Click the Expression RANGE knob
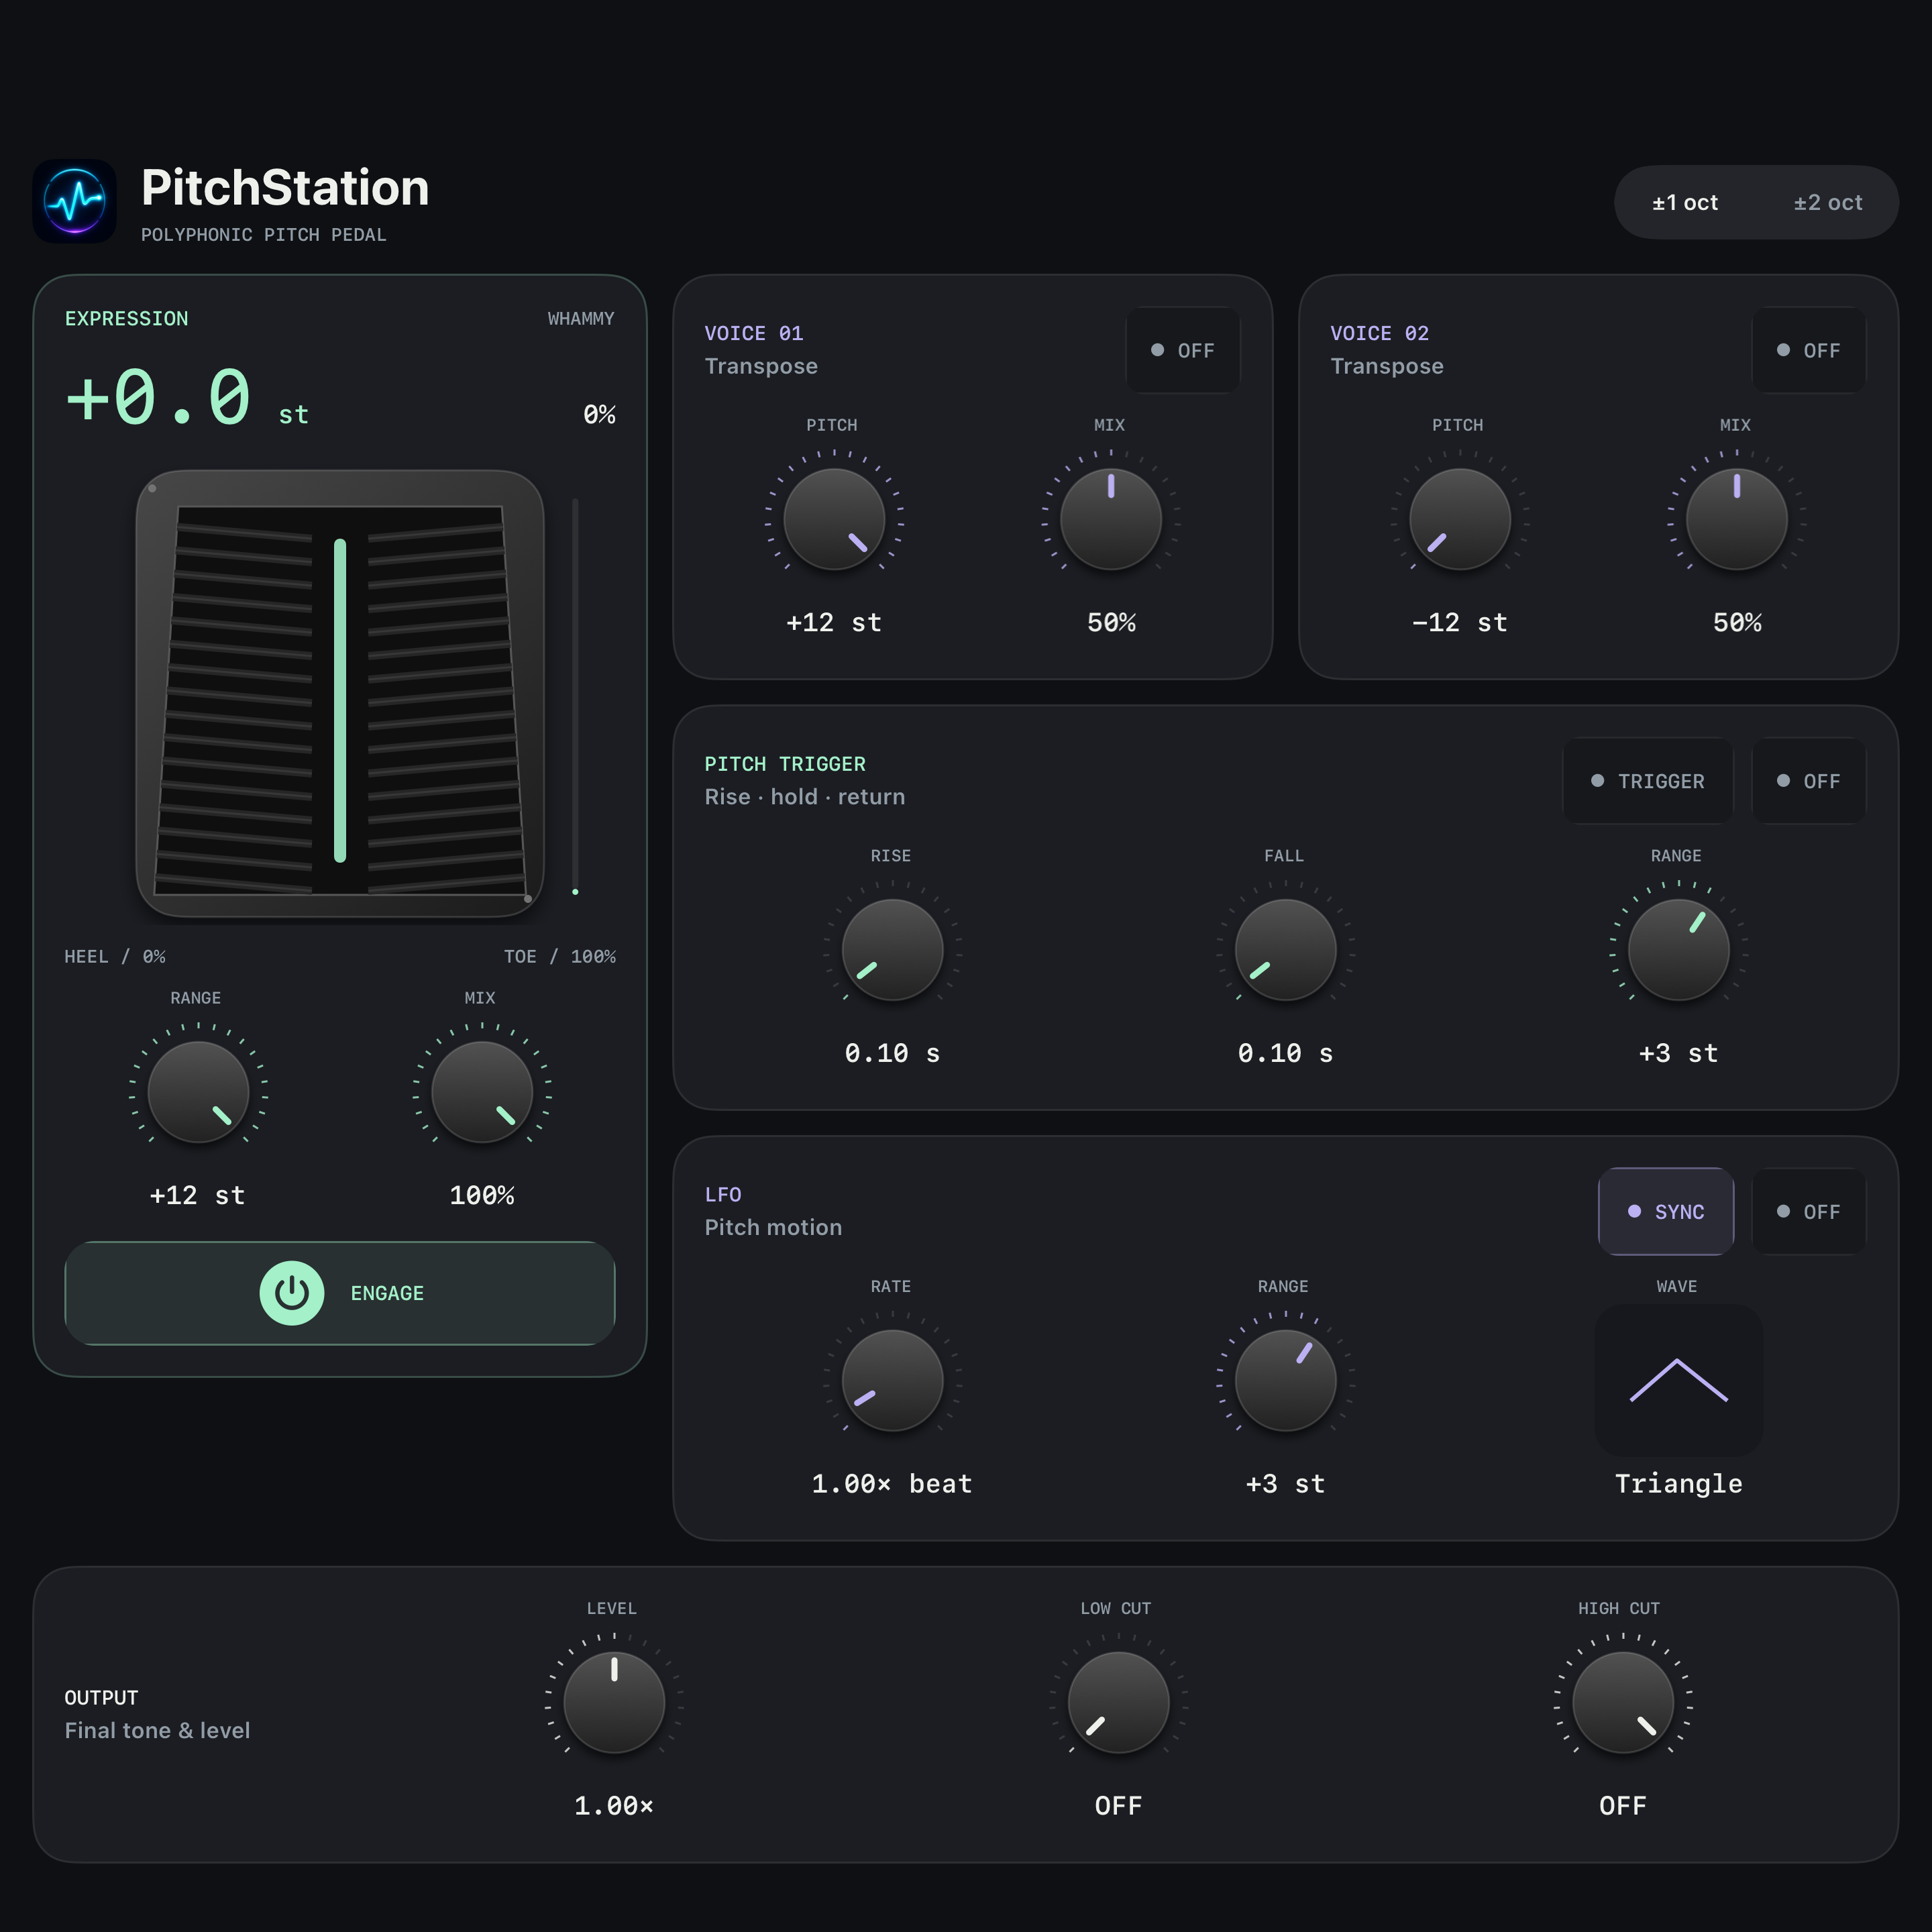1932x1932 pixels. point(198,1092)
